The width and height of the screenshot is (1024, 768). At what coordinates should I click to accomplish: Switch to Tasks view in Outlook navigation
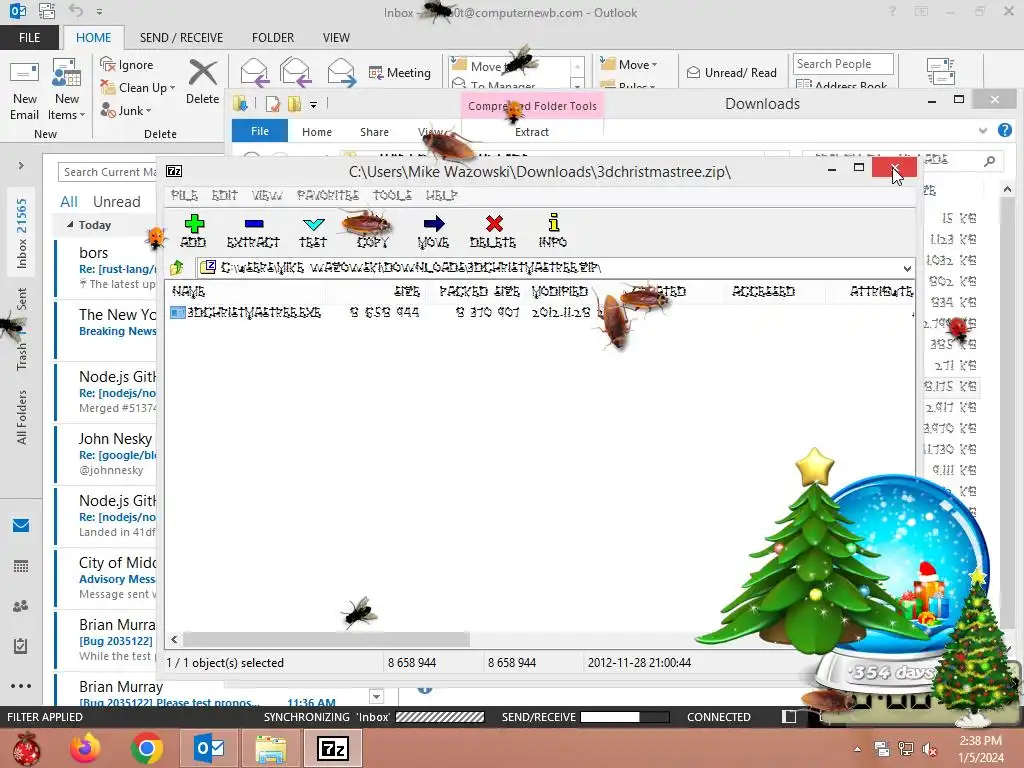click(x=21, y=646)
